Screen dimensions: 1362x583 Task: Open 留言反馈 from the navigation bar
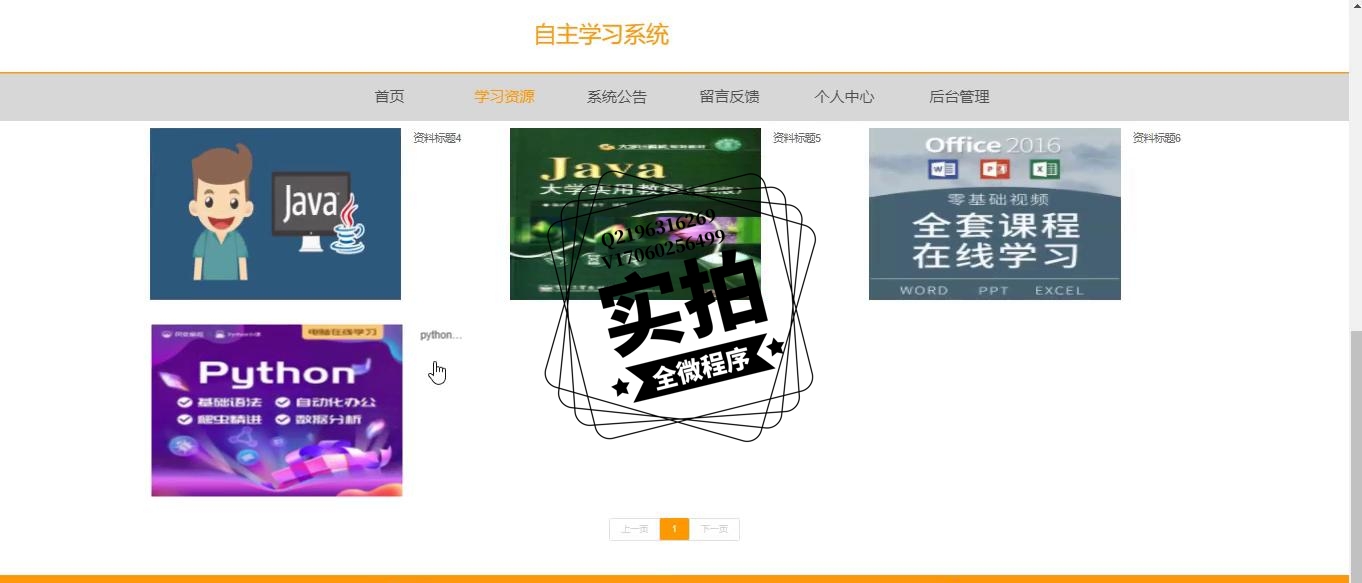coord(729,97)
